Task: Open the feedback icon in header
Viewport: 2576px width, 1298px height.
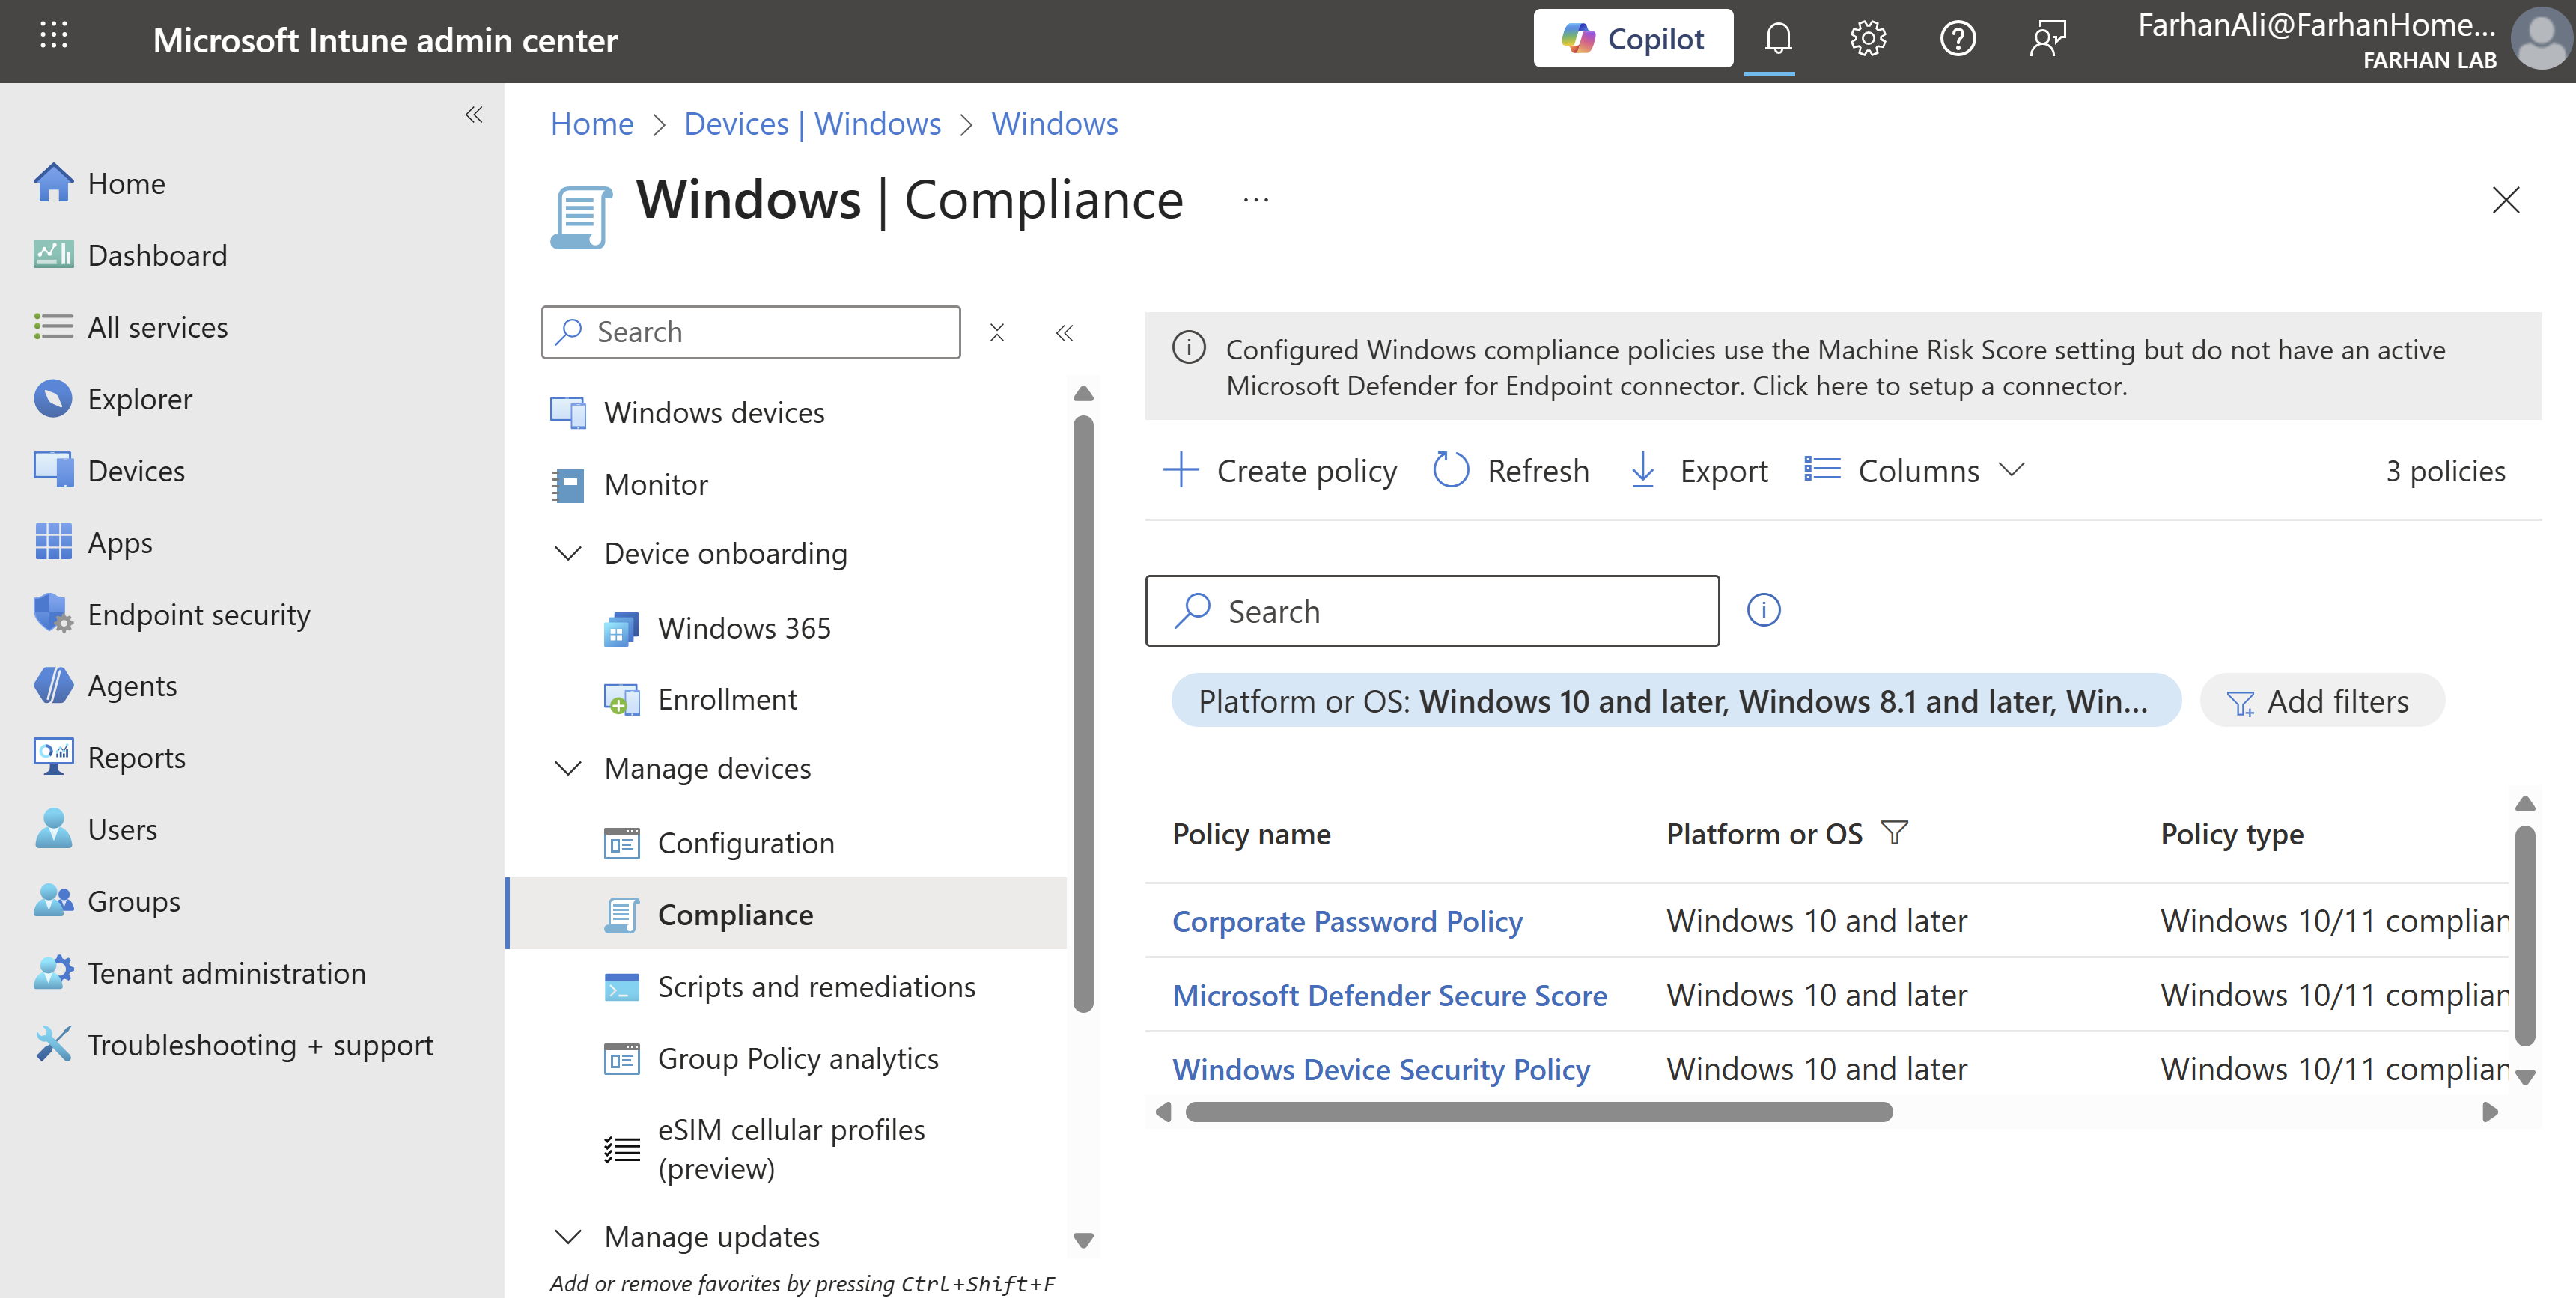Action: point(2047,39)
